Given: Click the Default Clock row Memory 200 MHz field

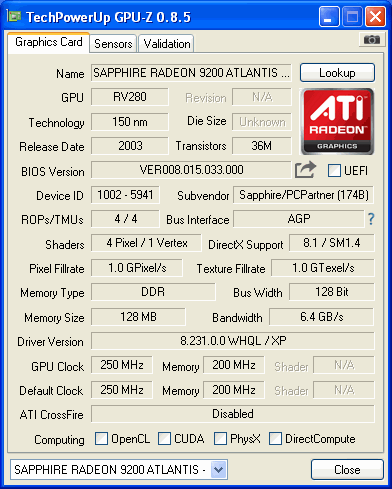Looking at the screenshot, I should point(234,390).
